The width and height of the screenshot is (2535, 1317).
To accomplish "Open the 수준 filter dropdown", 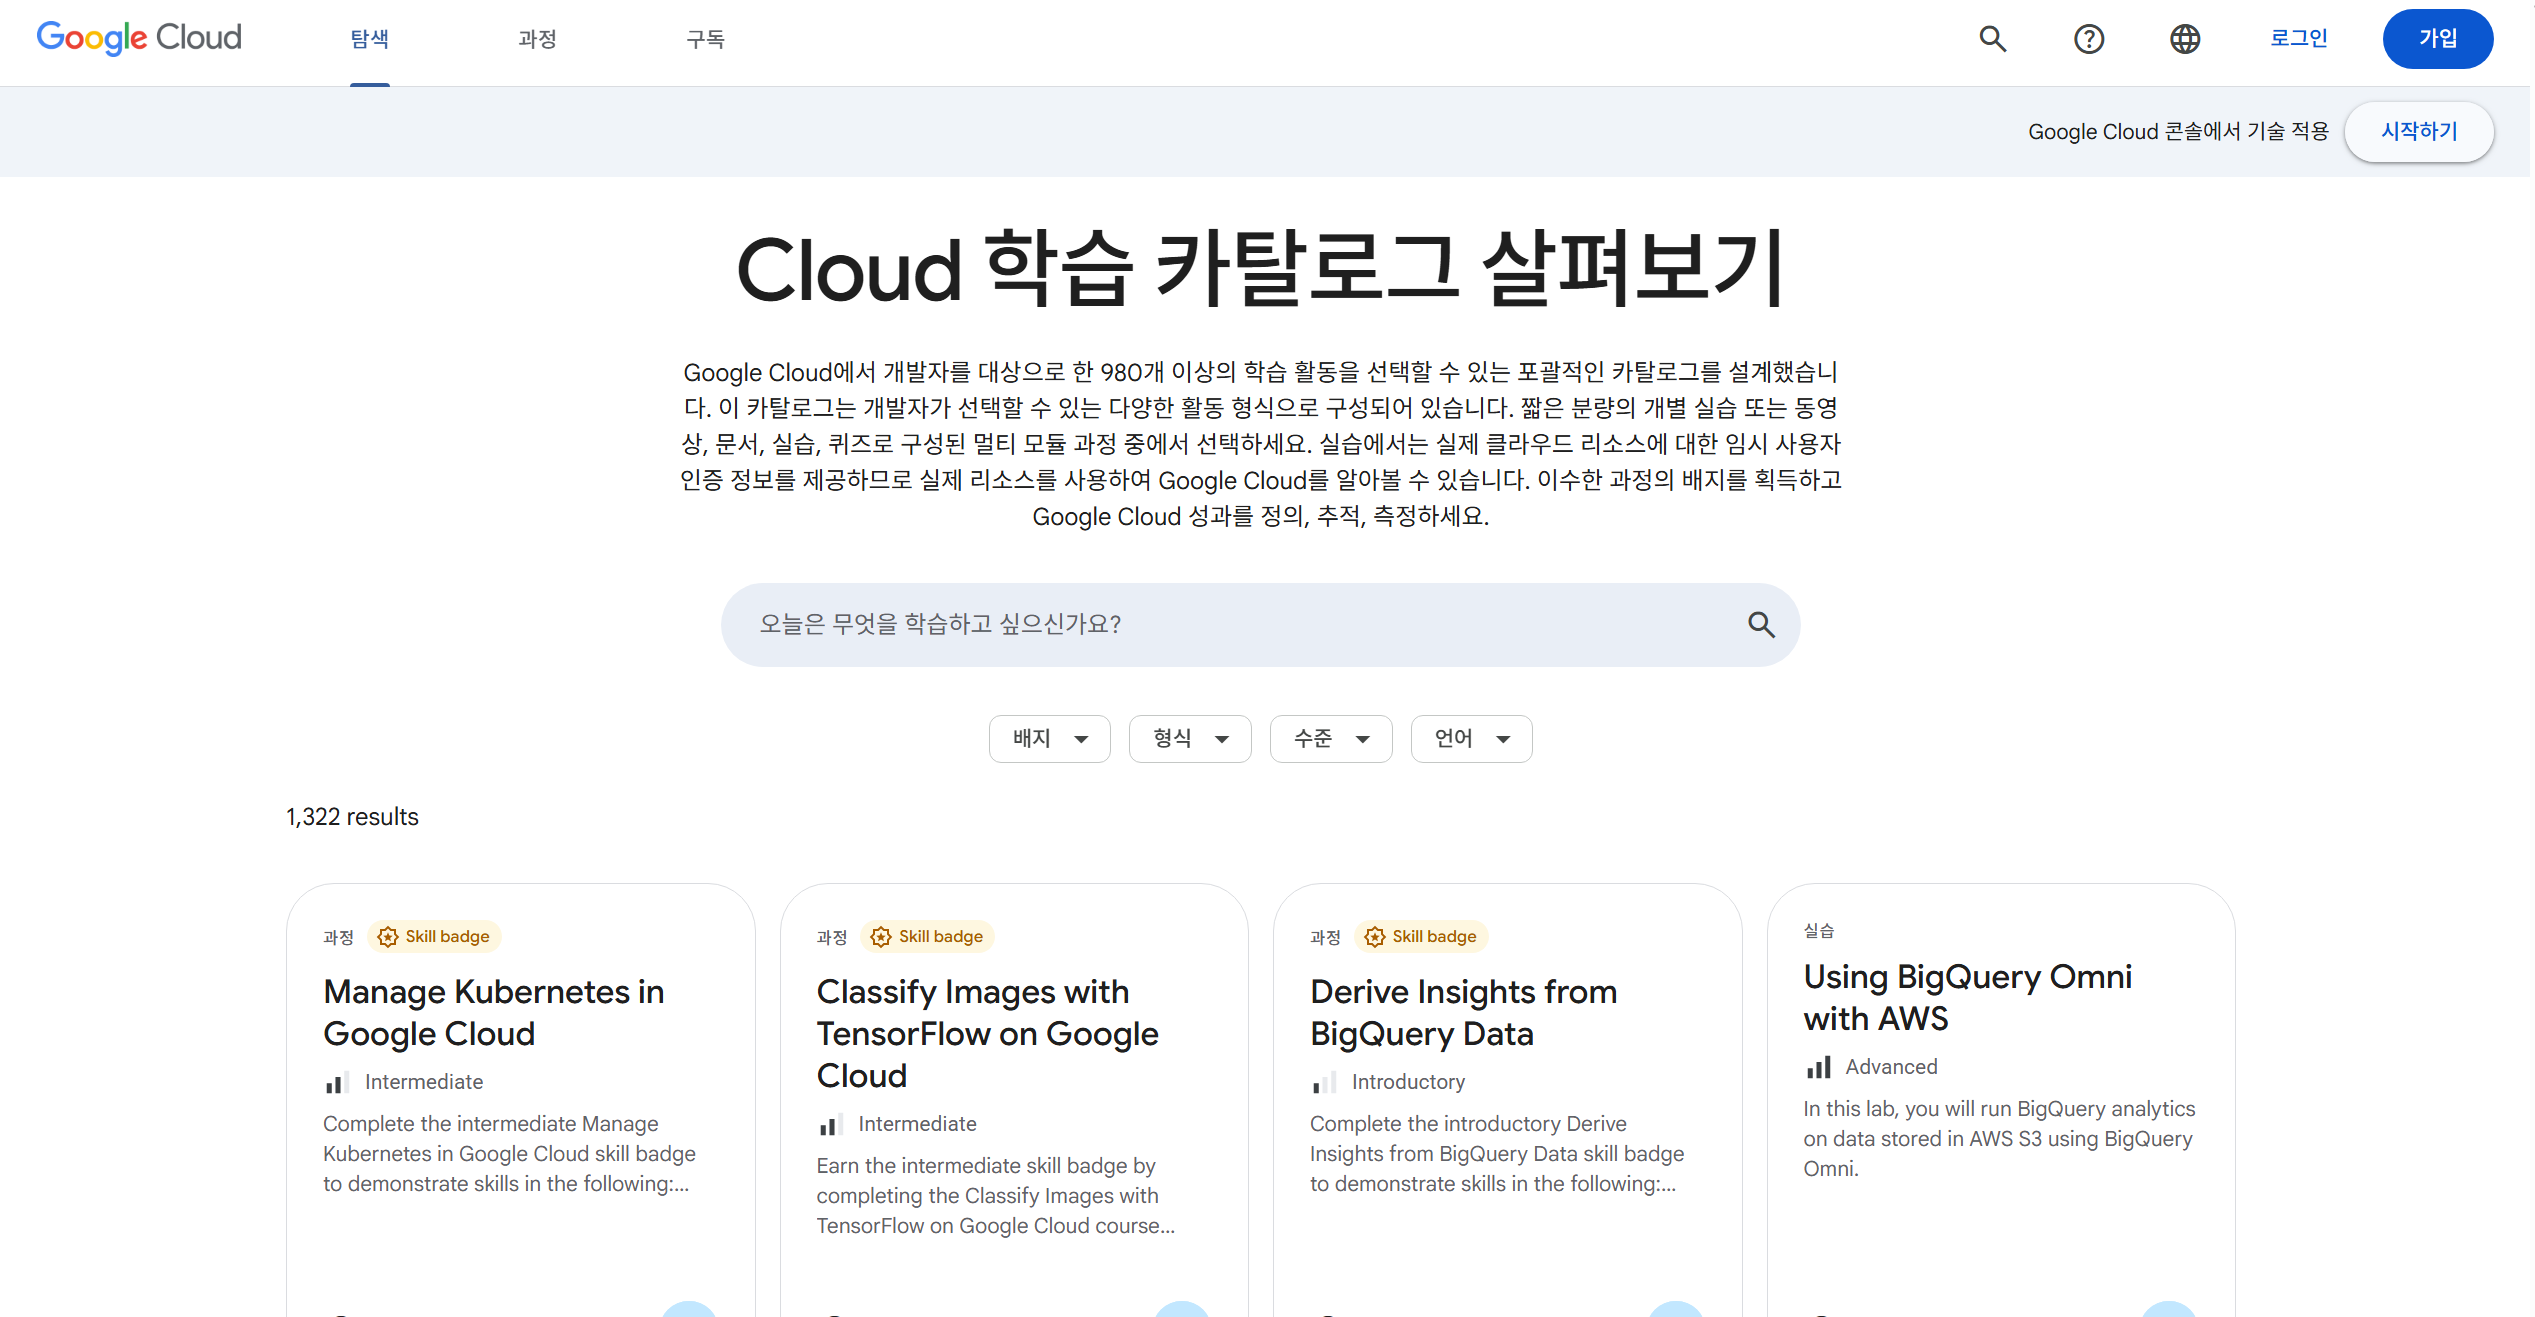I will click(x=1330, y=738).
